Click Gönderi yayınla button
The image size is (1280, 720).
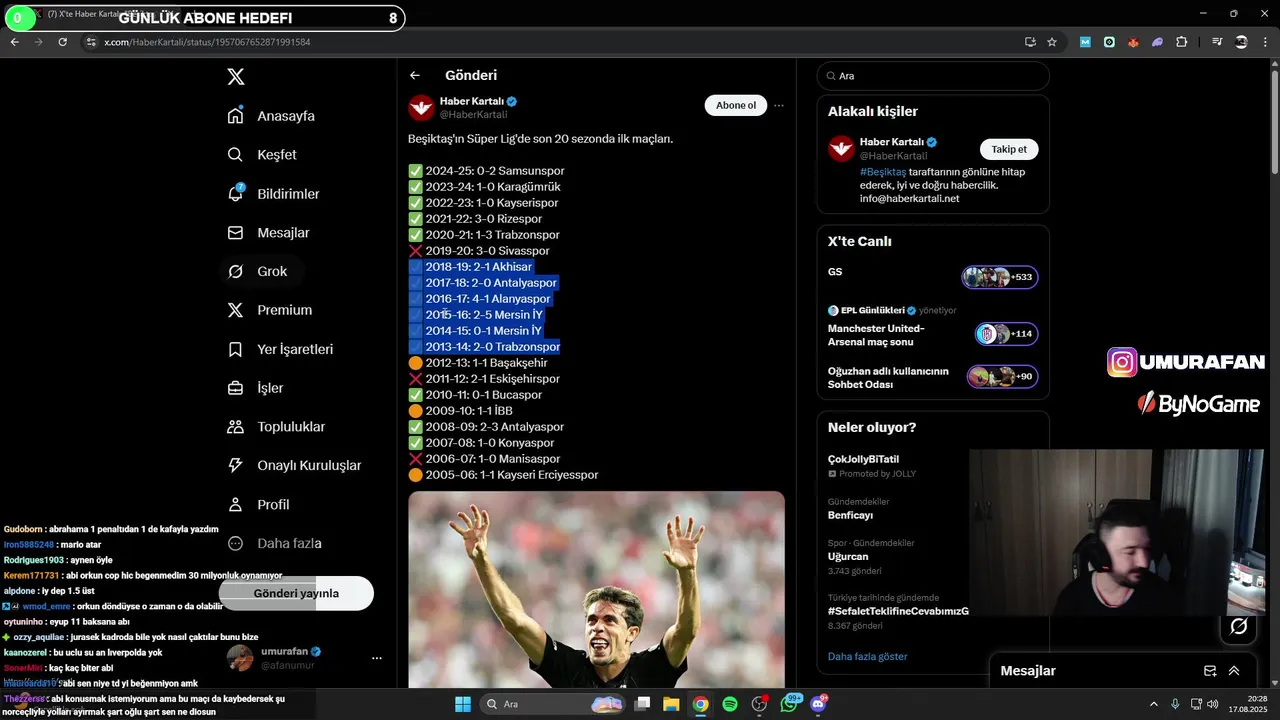click(x=296, y=593)
